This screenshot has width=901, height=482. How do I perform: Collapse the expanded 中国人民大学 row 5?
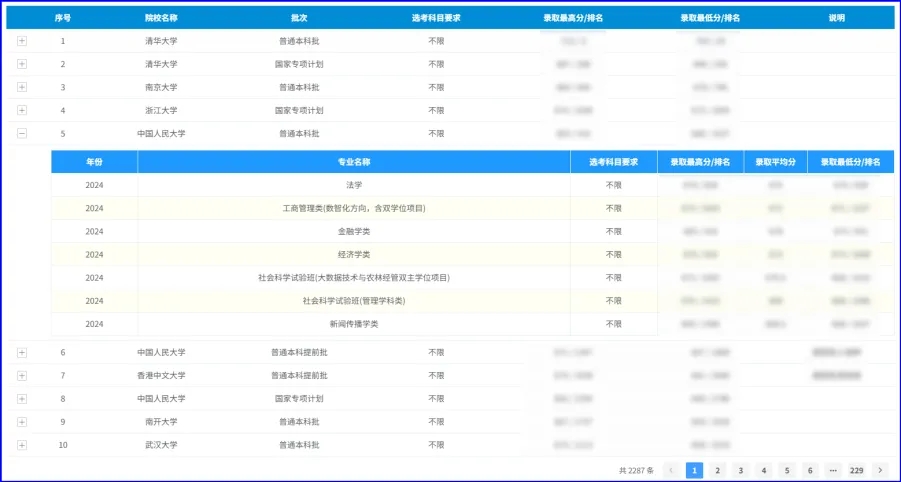point(22,133)
